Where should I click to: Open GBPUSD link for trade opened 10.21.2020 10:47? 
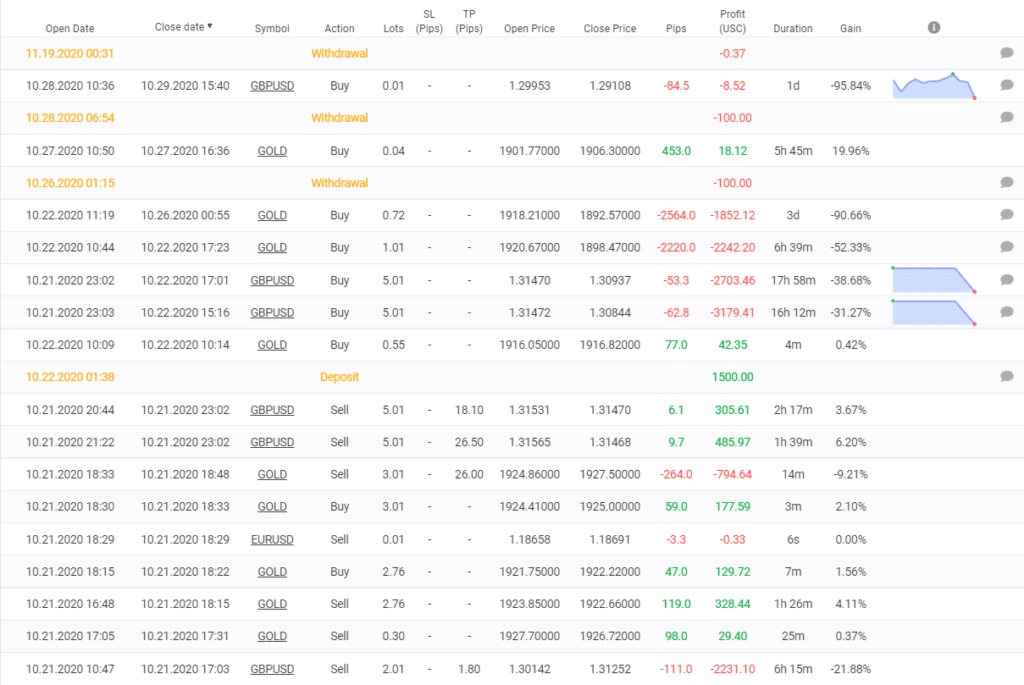tap(272, 669)
